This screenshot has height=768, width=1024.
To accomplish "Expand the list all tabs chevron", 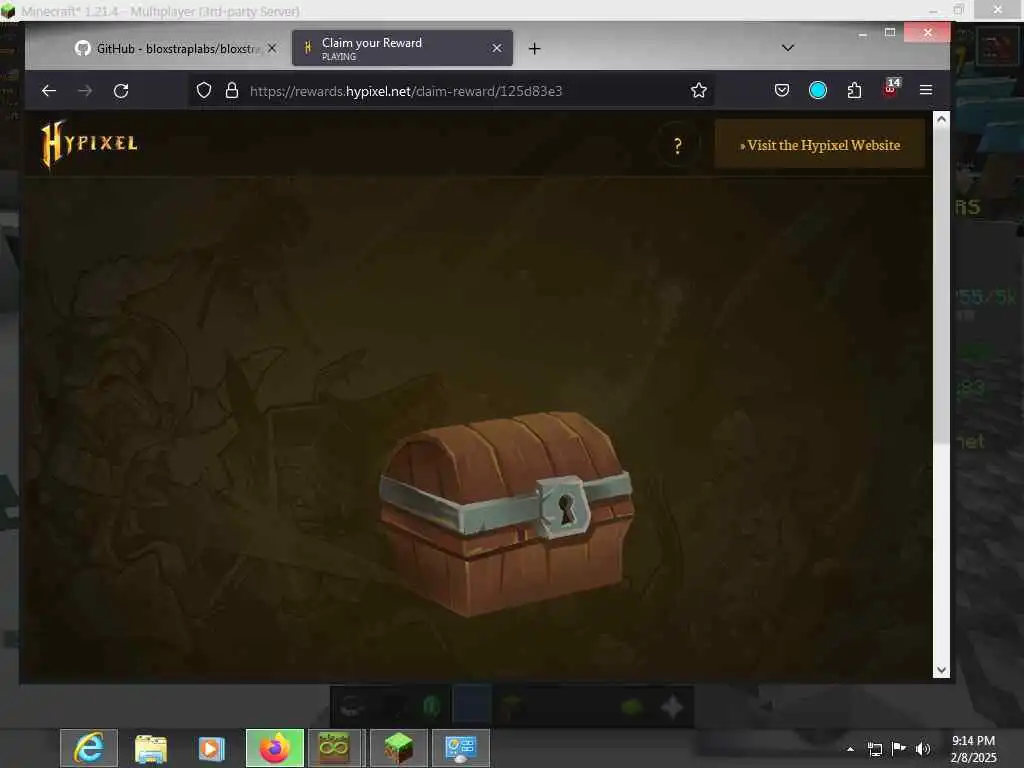I will (x=788, y=48).
